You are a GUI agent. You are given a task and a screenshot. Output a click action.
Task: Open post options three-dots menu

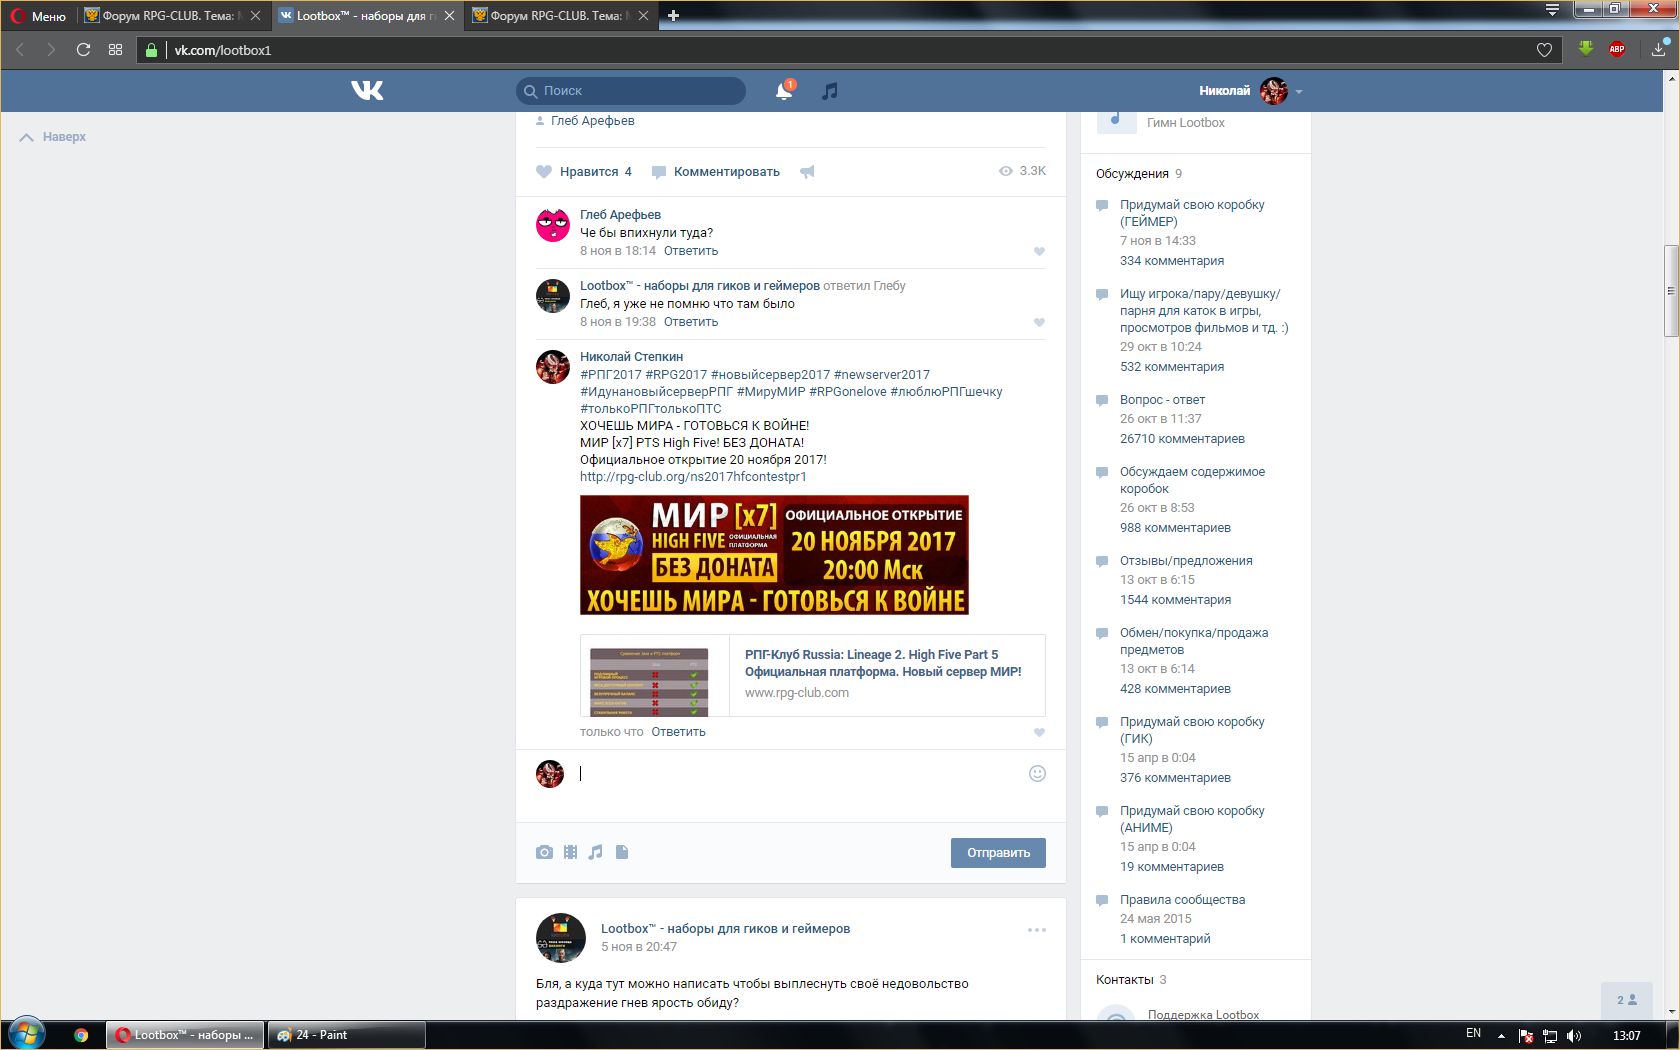coord(1037,929)
